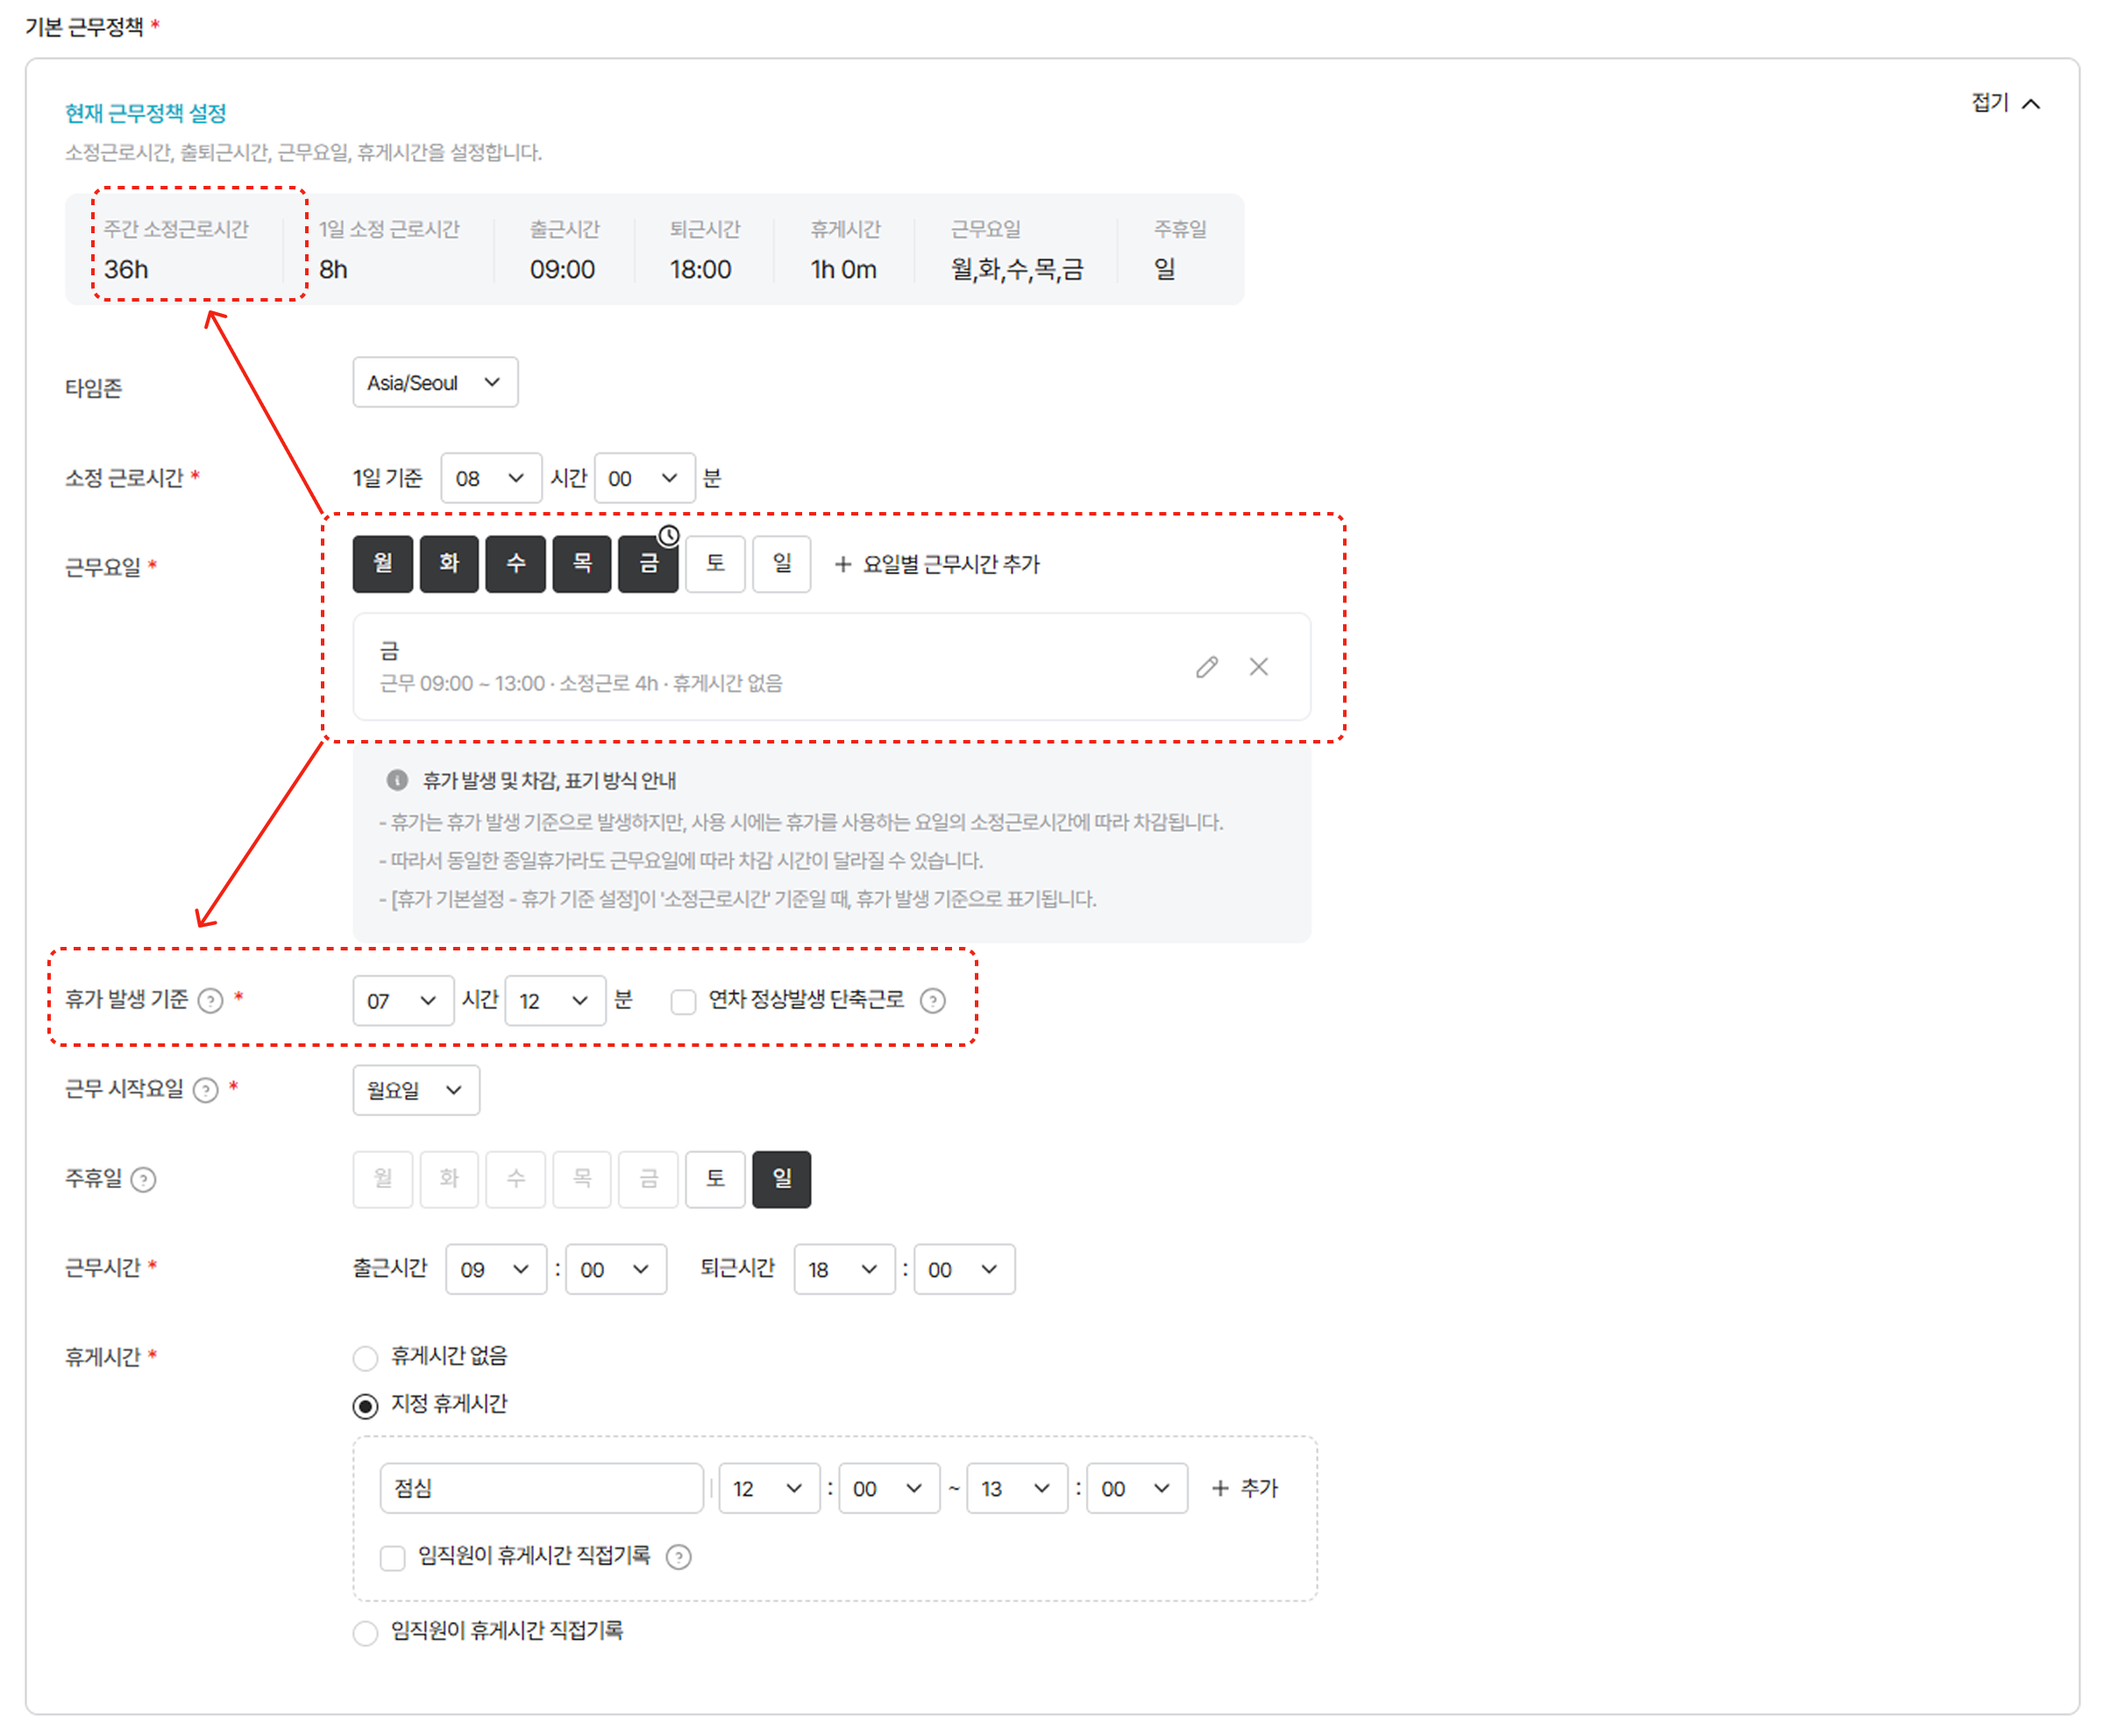Click the 월,화,수,목,금 work days summary
Image resolution: width=2104 pixels, height=1736 pixels.
[1017, 269]
